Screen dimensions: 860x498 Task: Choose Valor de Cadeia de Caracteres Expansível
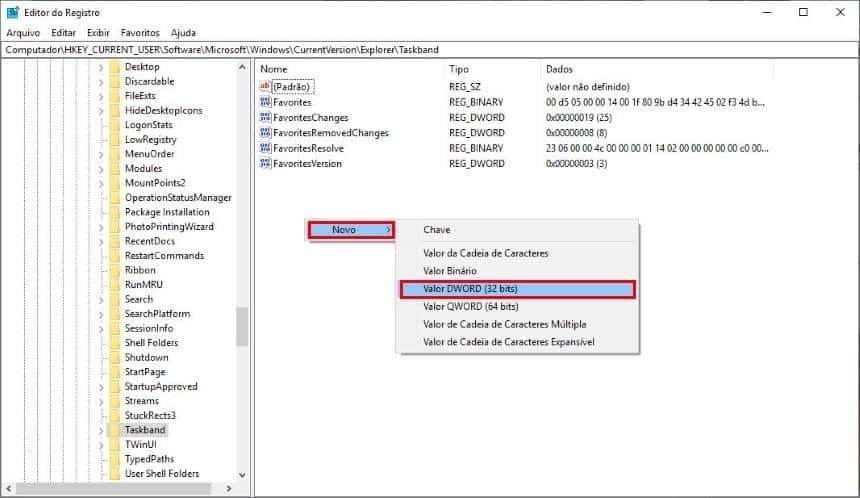point(518,342)
